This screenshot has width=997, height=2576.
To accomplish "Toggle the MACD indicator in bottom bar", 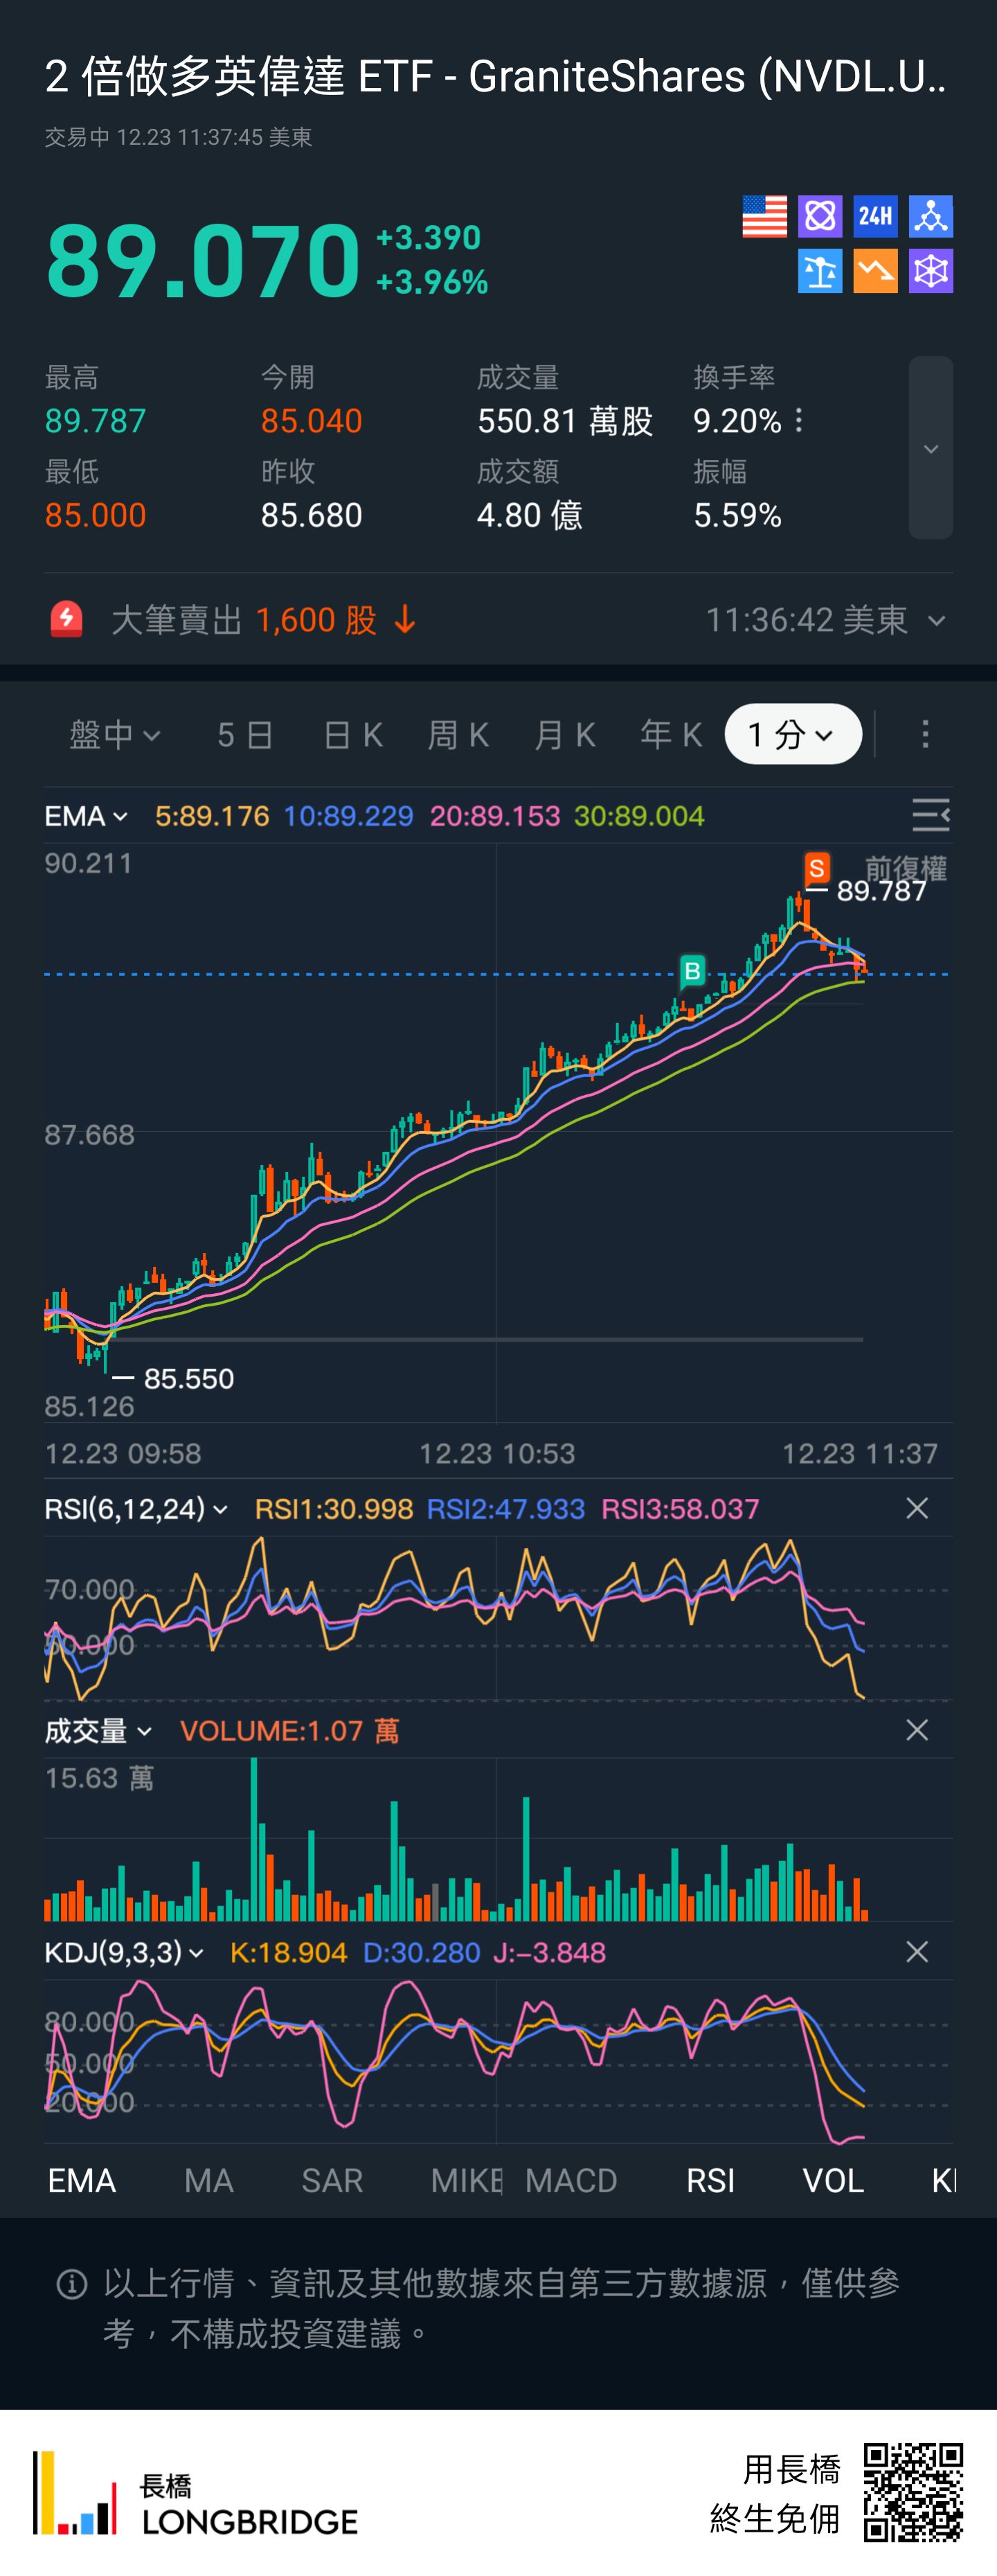I will click(x=571, y=2180).
